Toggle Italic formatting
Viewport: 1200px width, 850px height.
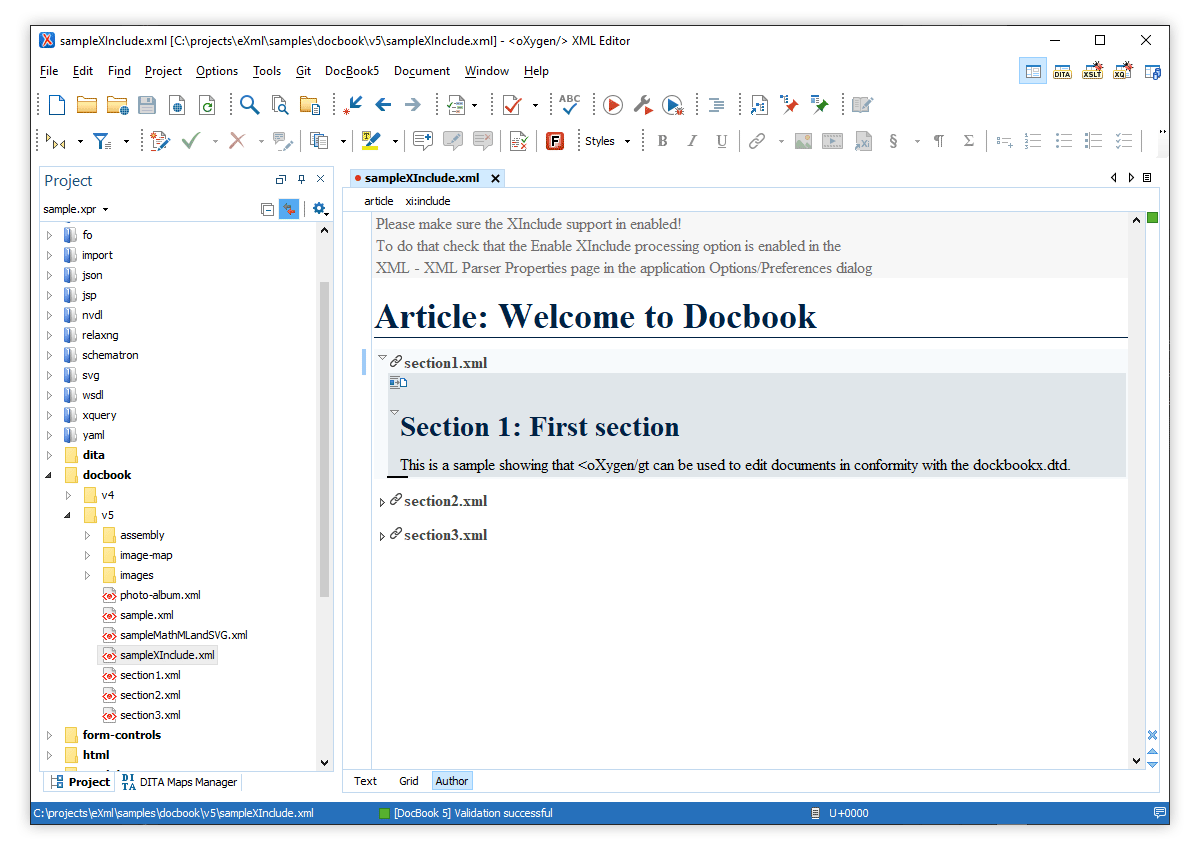click(x=692, y=141)
